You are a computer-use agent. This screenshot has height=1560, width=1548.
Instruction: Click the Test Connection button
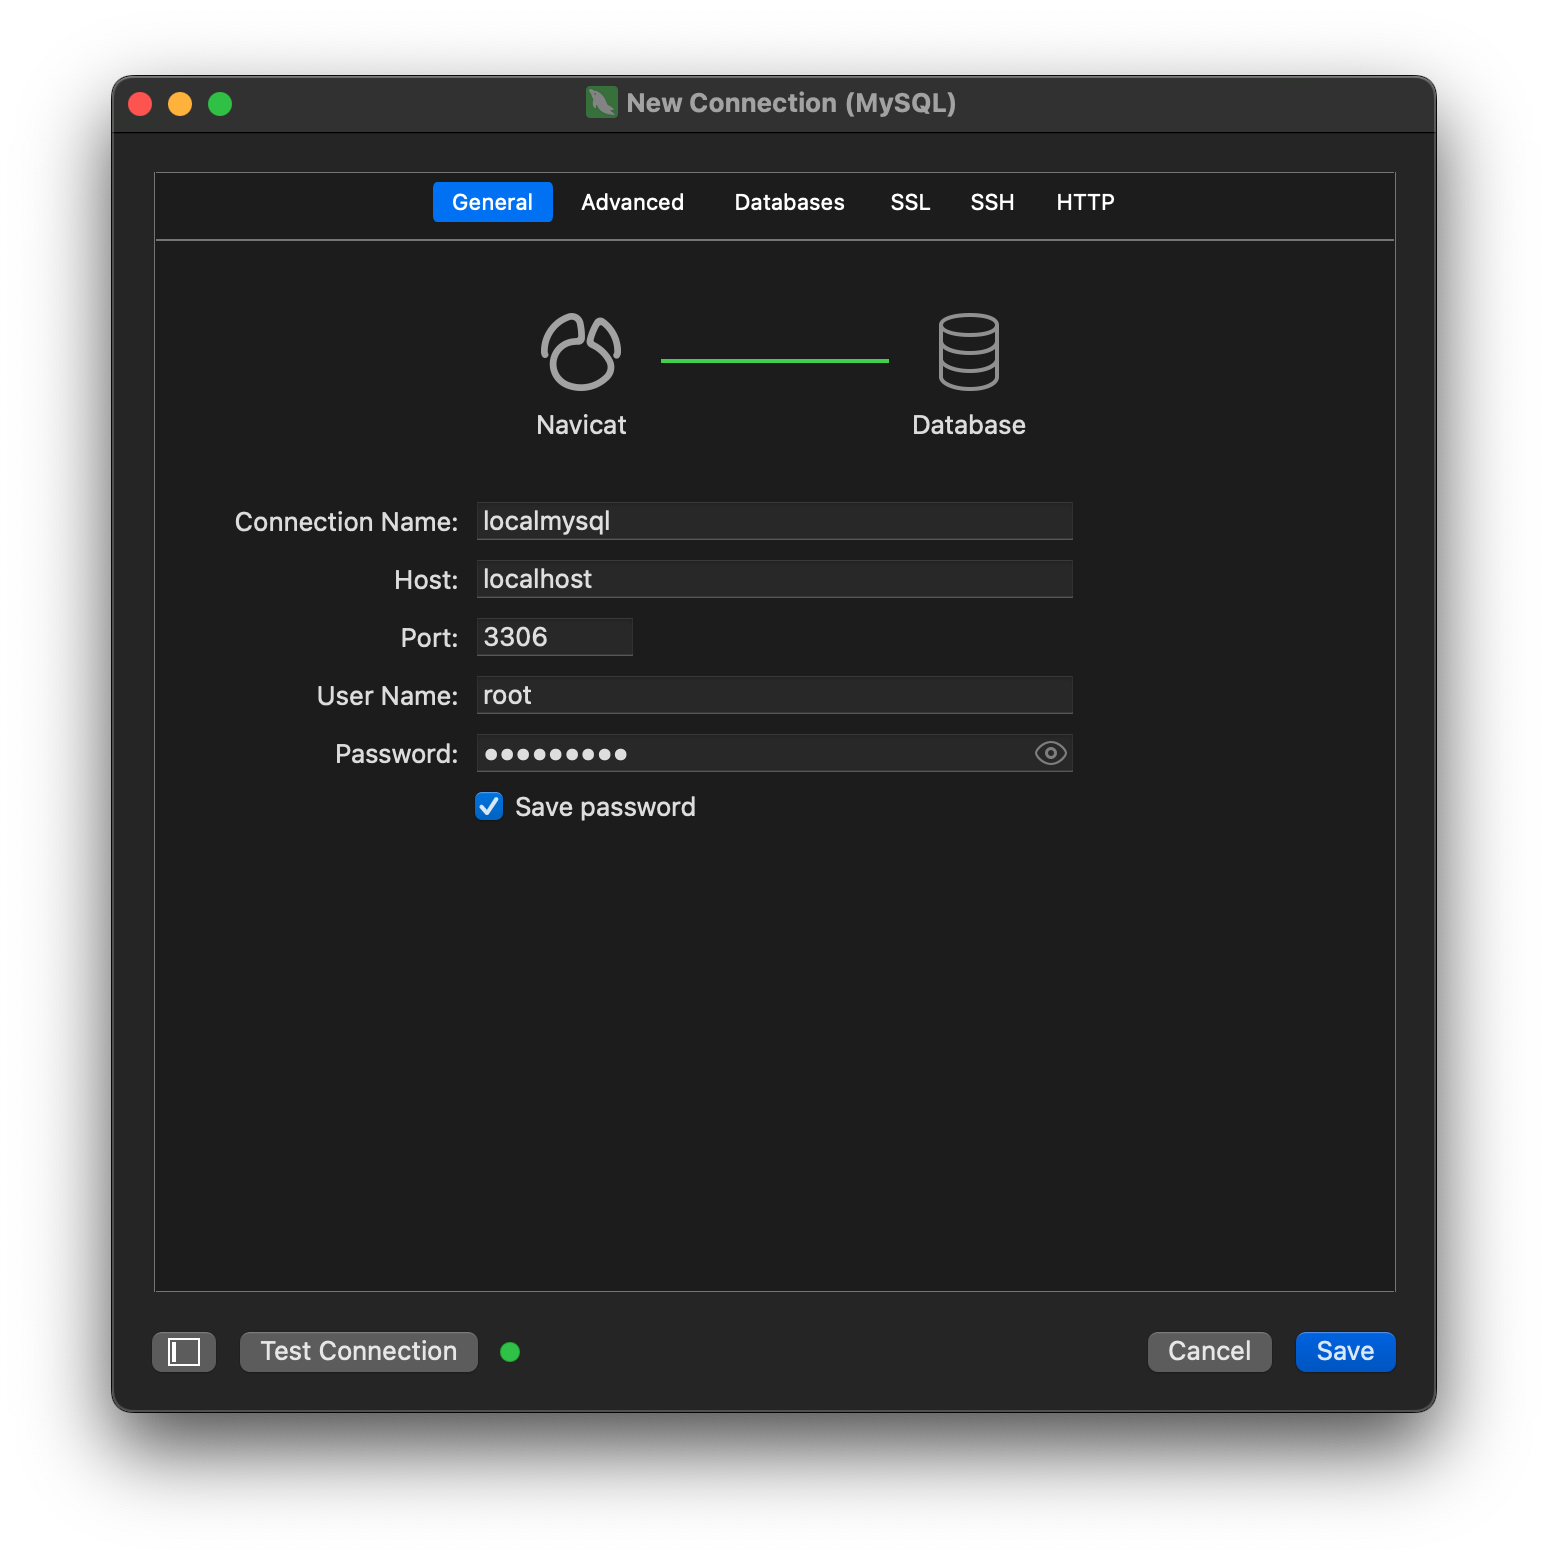pos(358,1351)
